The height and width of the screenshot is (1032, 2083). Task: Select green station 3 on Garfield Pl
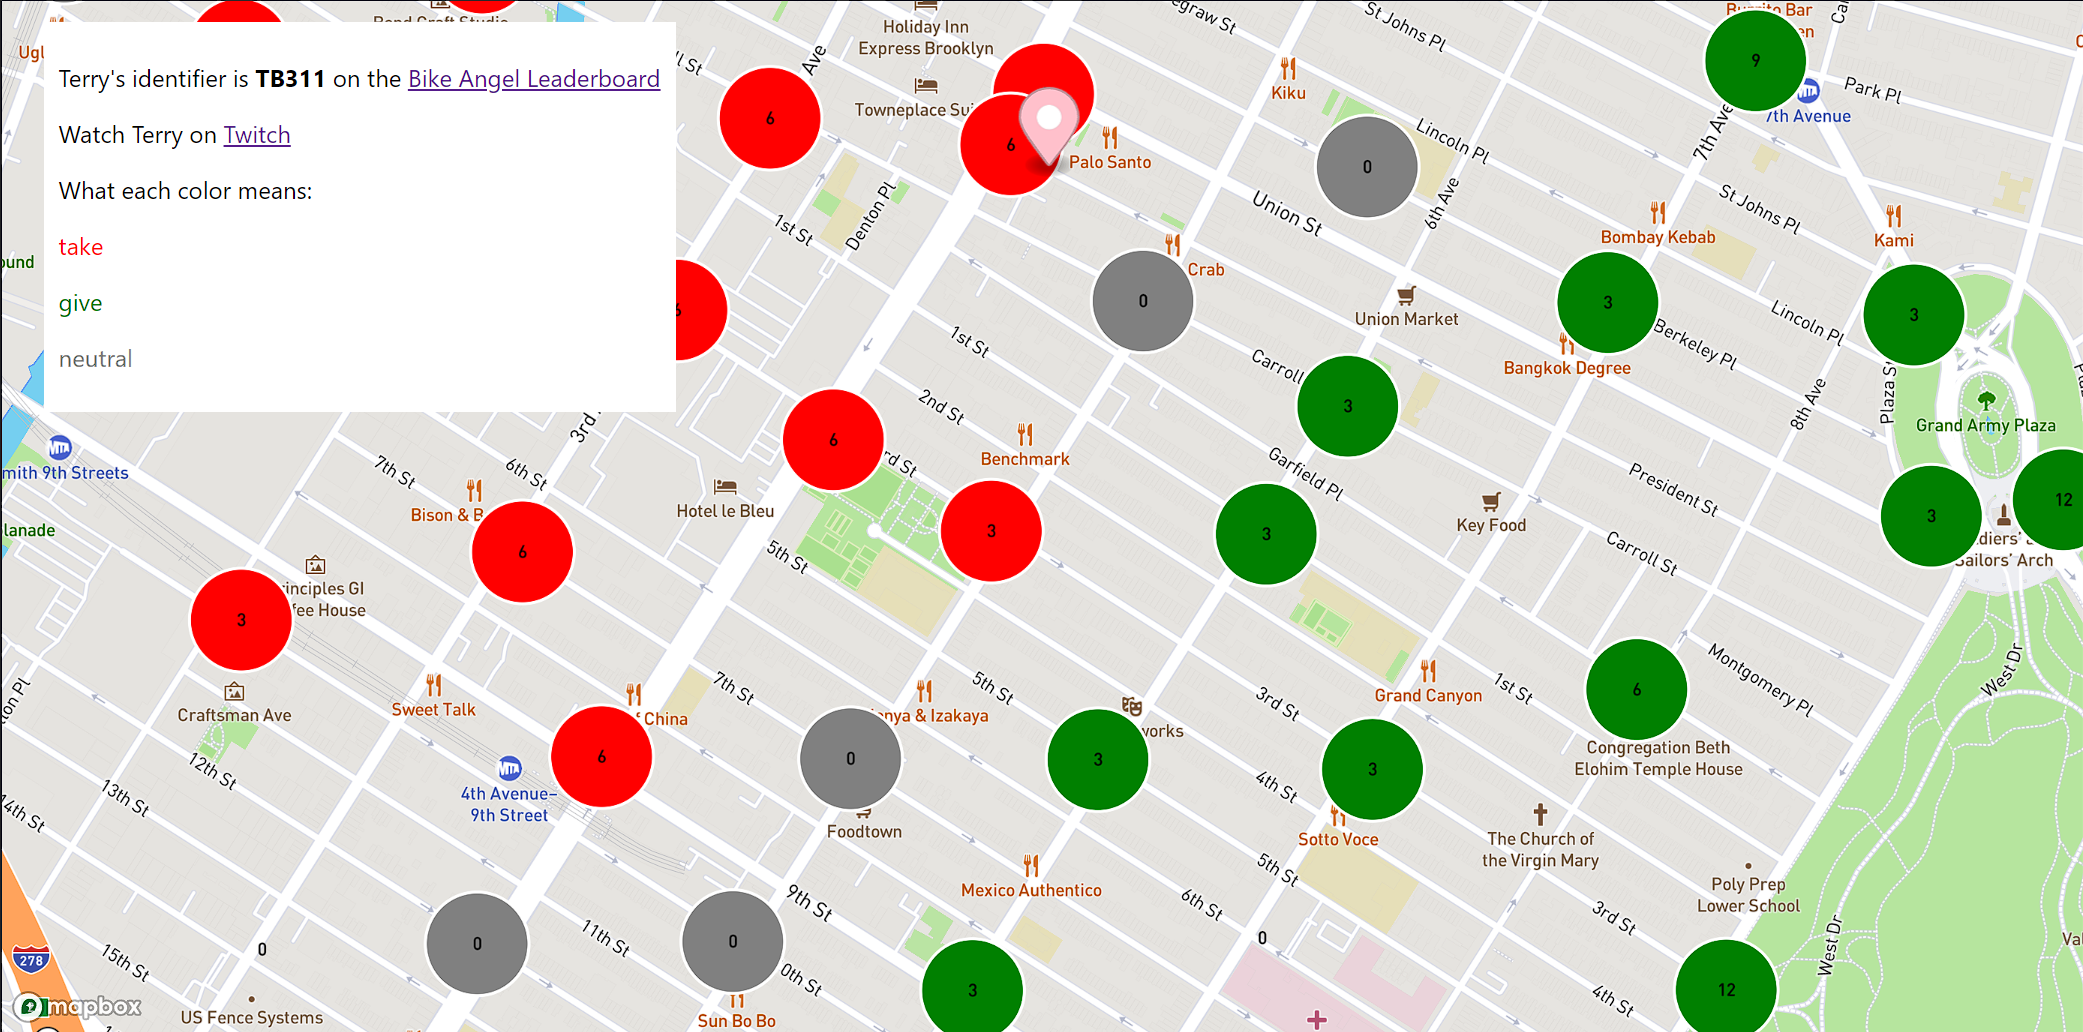point(1266,534)
